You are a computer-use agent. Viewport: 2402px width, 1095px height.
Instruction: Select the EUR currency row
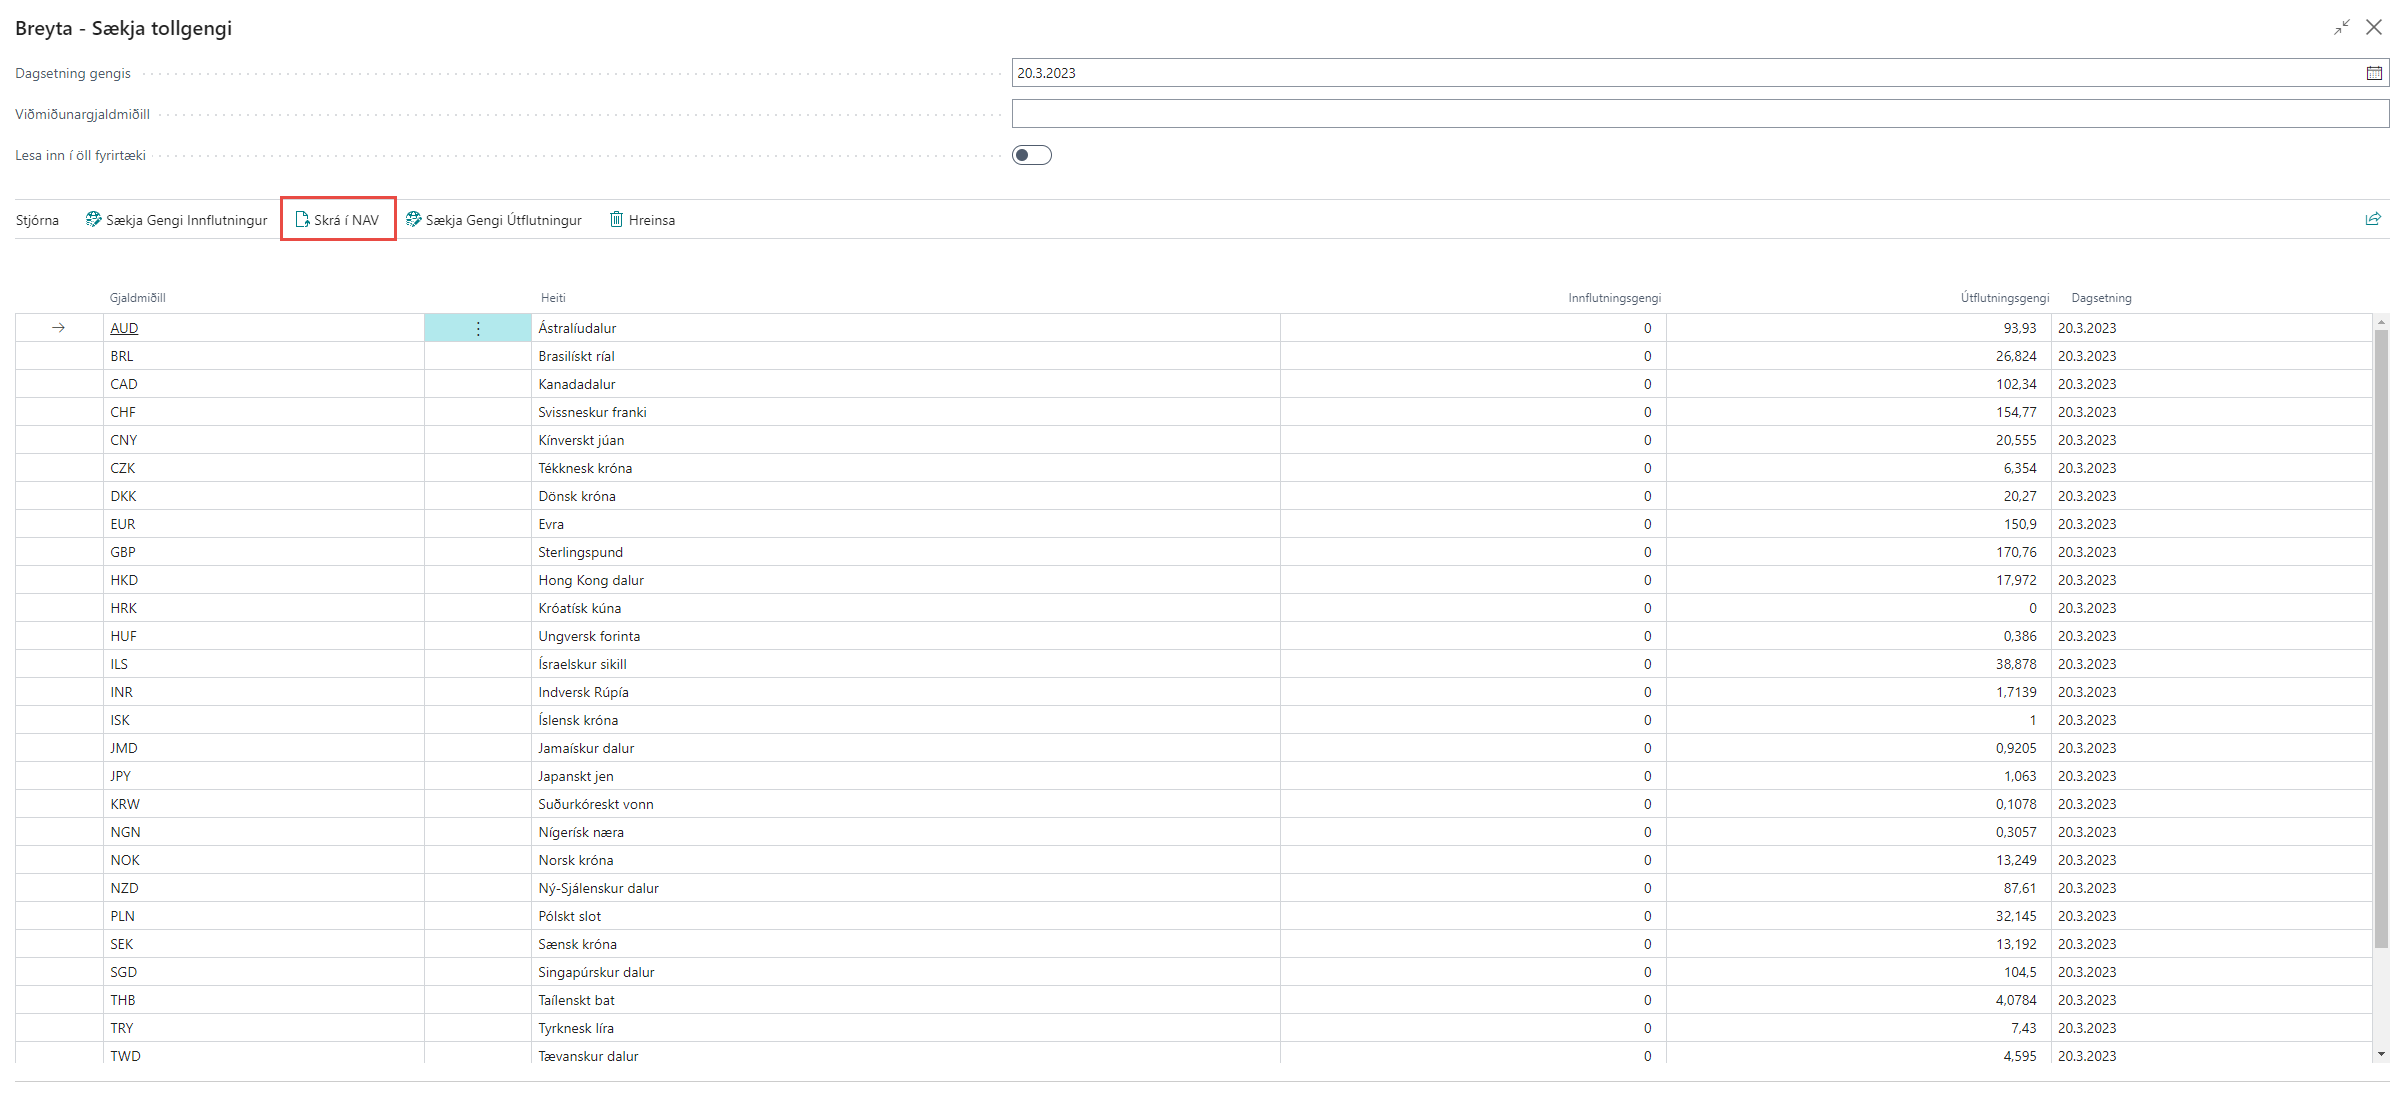(x=123, y=524)
